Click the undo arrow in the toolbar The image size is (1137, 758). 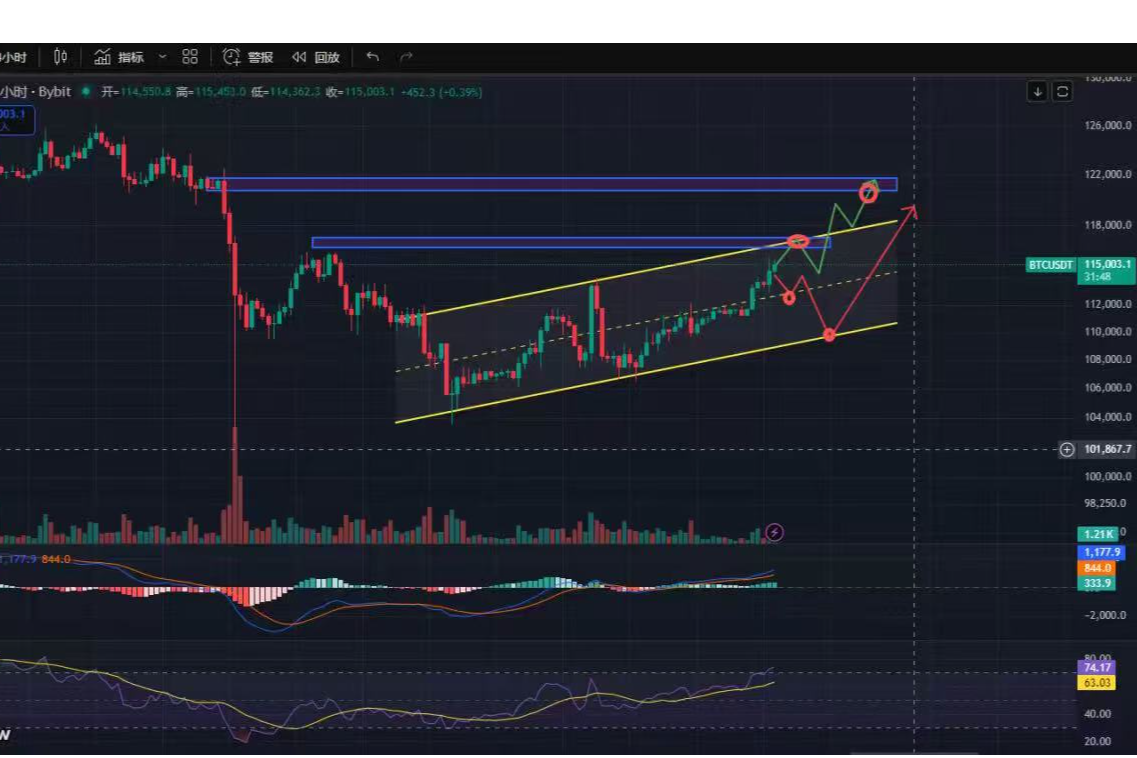(x=372, y=57)
